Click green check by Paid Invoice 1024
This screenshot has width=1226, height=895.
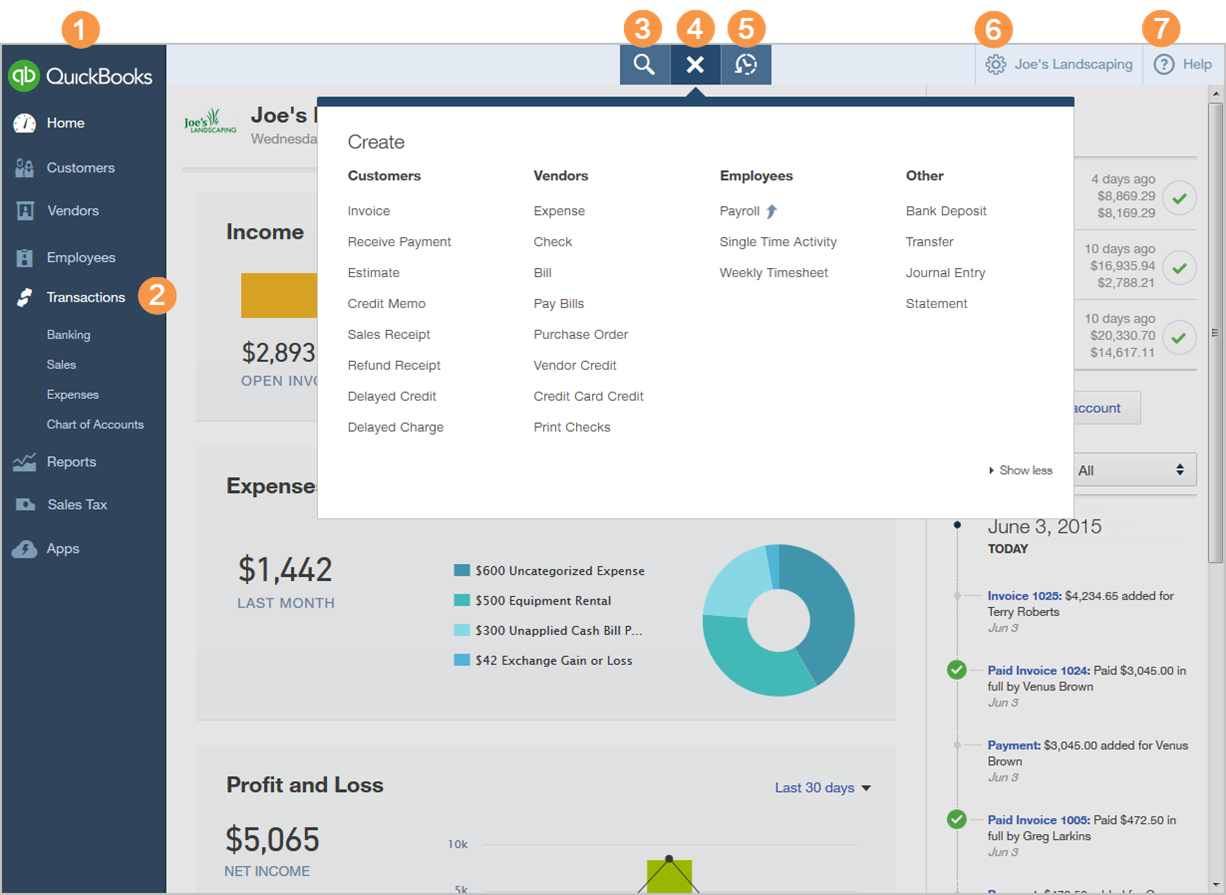click(957, 670)
